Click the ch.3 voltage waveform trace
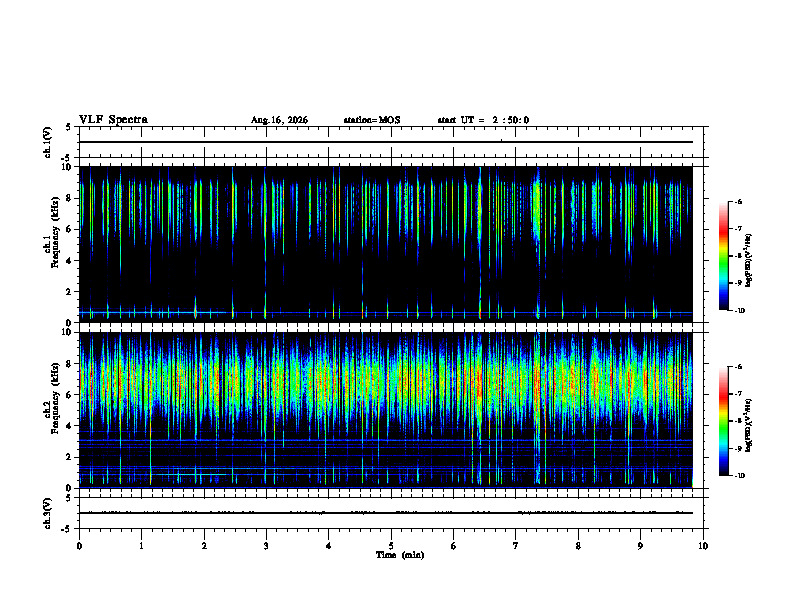The width and height of the screenshot is (792, 612). [x=386, y=513]
